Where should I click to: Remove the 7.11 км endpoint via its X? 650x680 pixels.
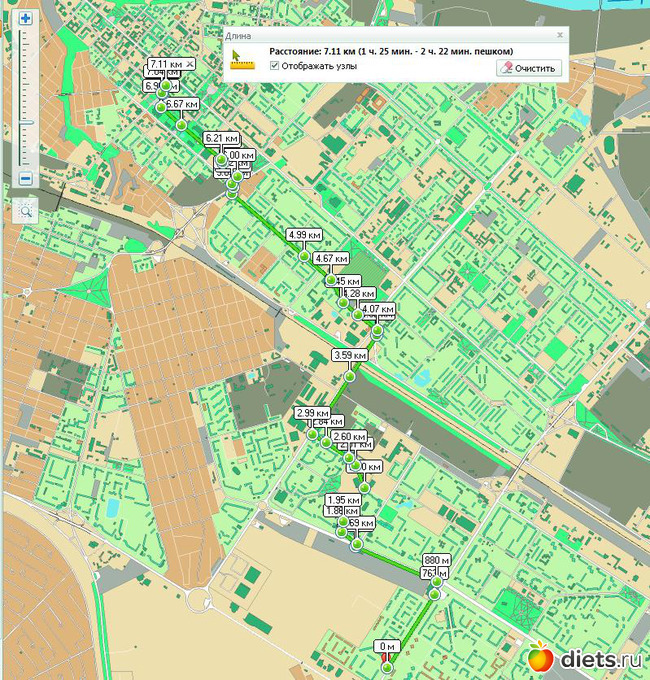pyautogui.click(x=190, y=64)
